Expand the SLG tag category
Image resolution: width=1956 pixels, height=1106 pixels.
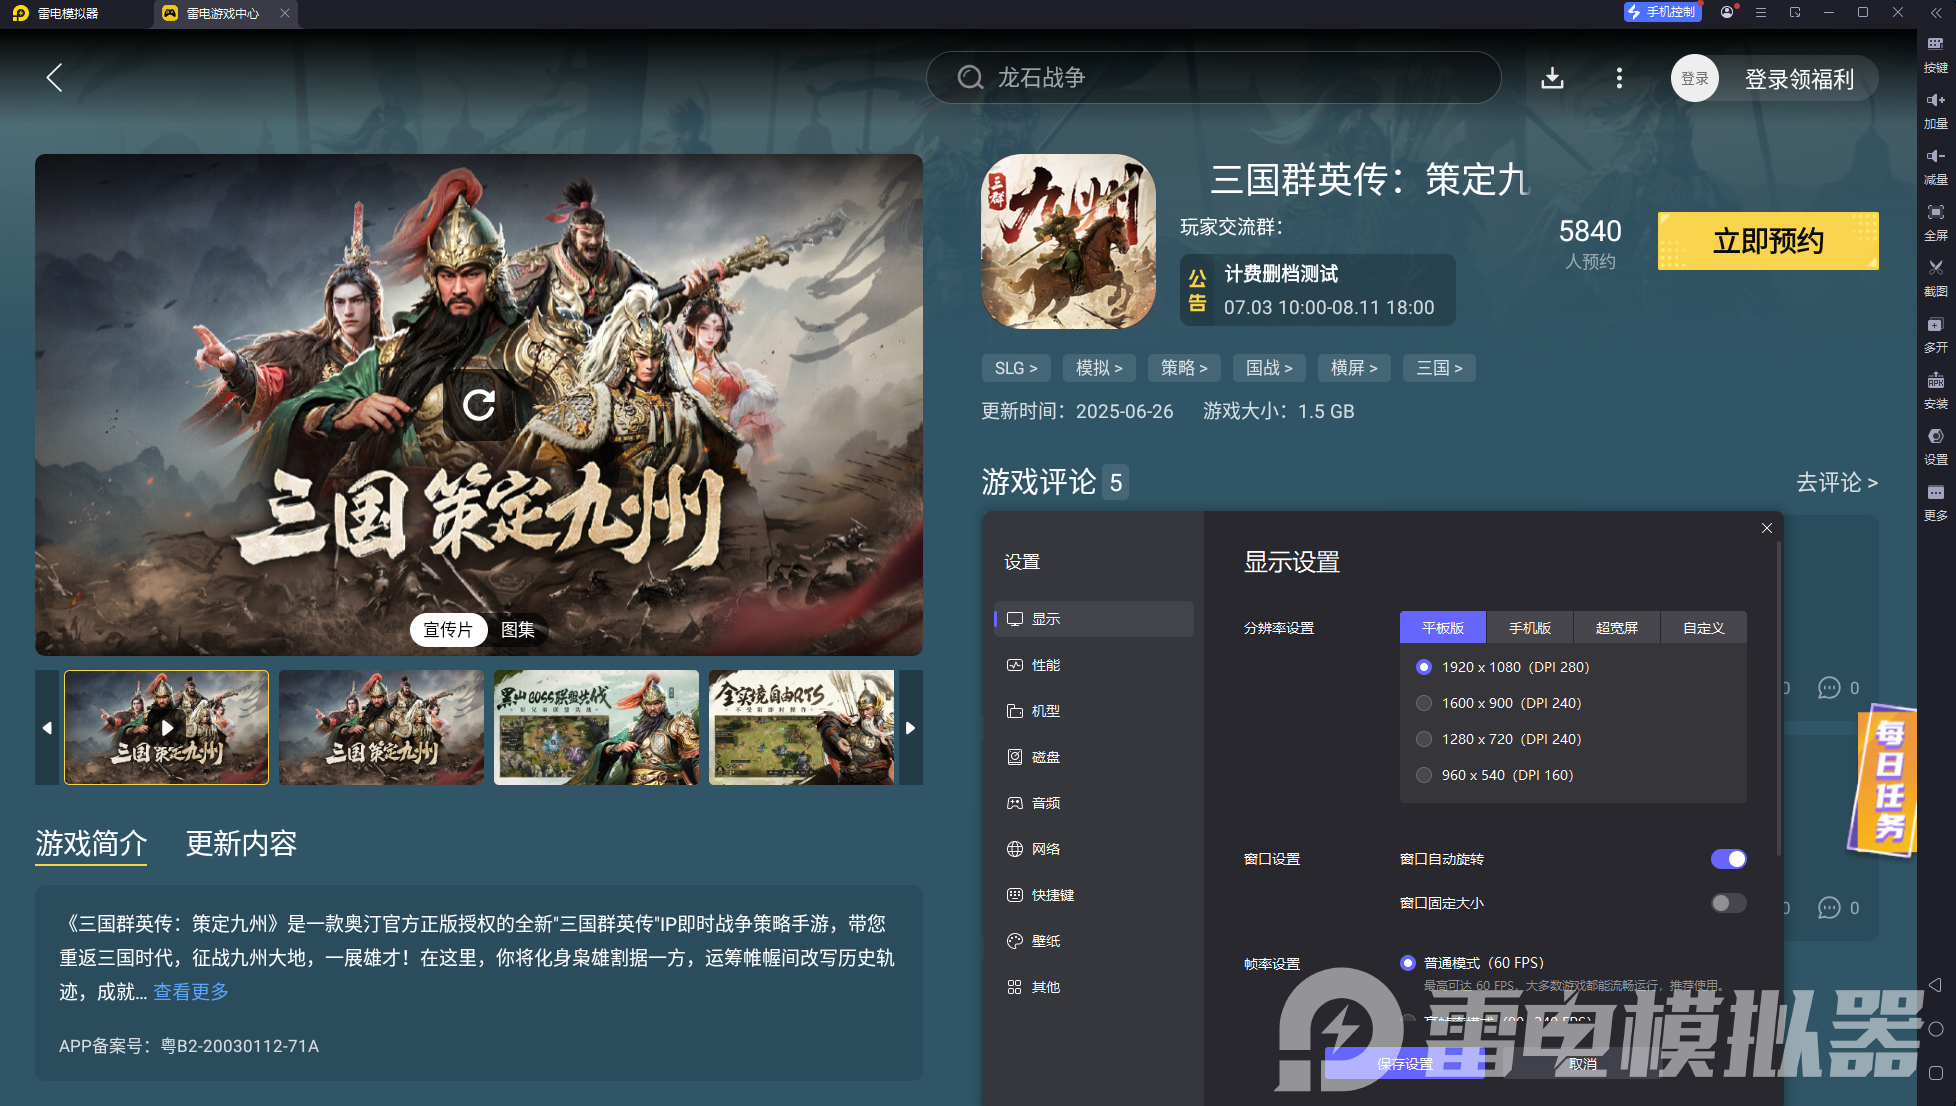point(1015,368)
